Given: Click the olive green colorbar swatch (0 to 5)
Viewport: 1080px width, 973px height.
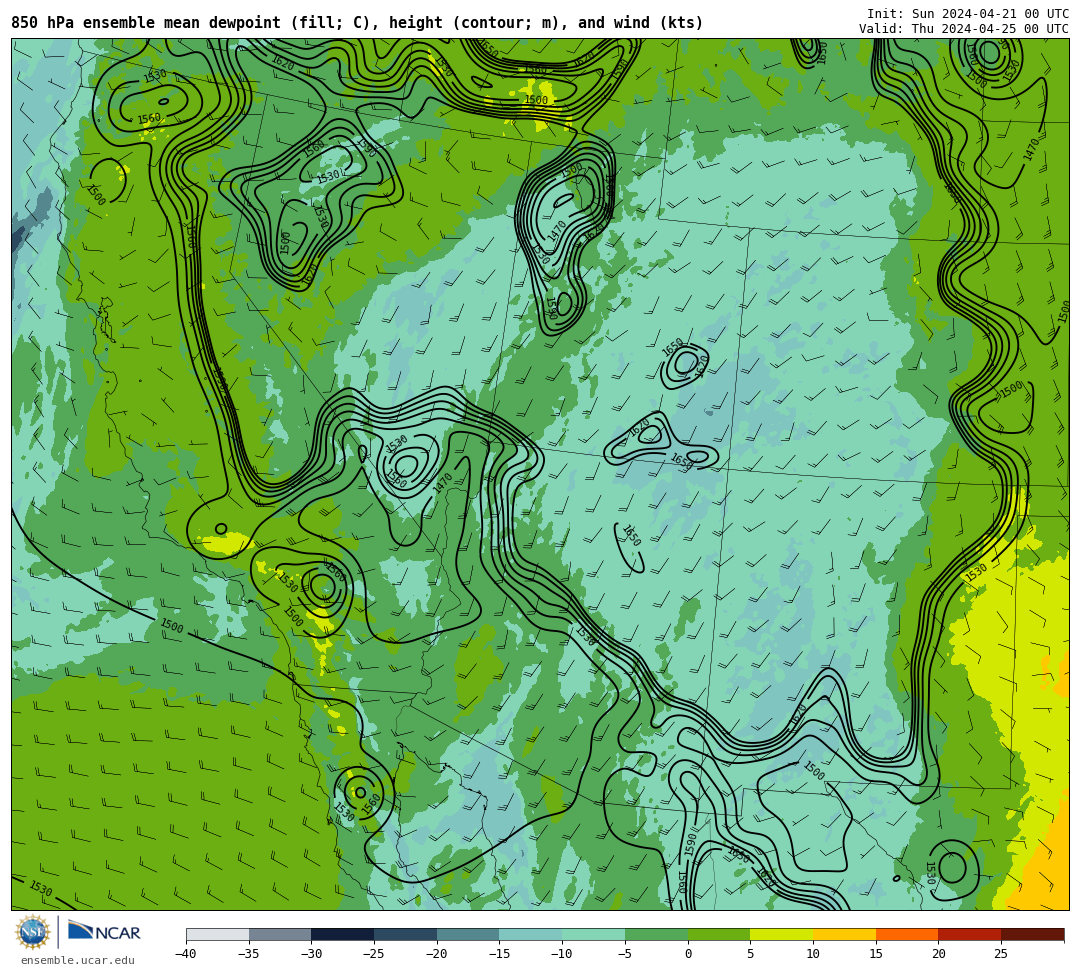Looking at the screenshot, I should click(719, 934).
